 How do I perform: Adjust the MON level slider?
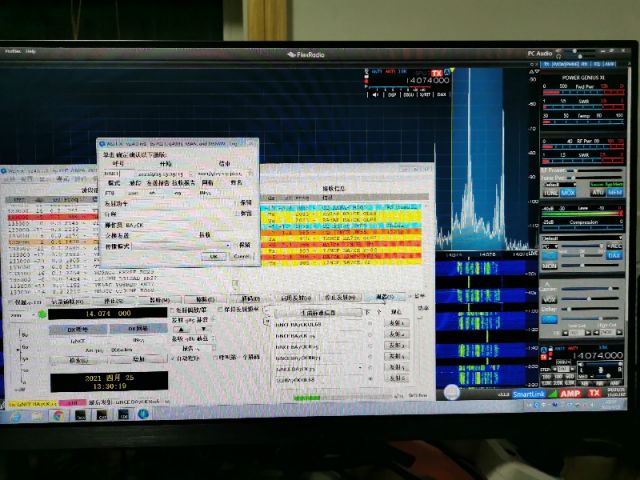(x=591, y=266)
